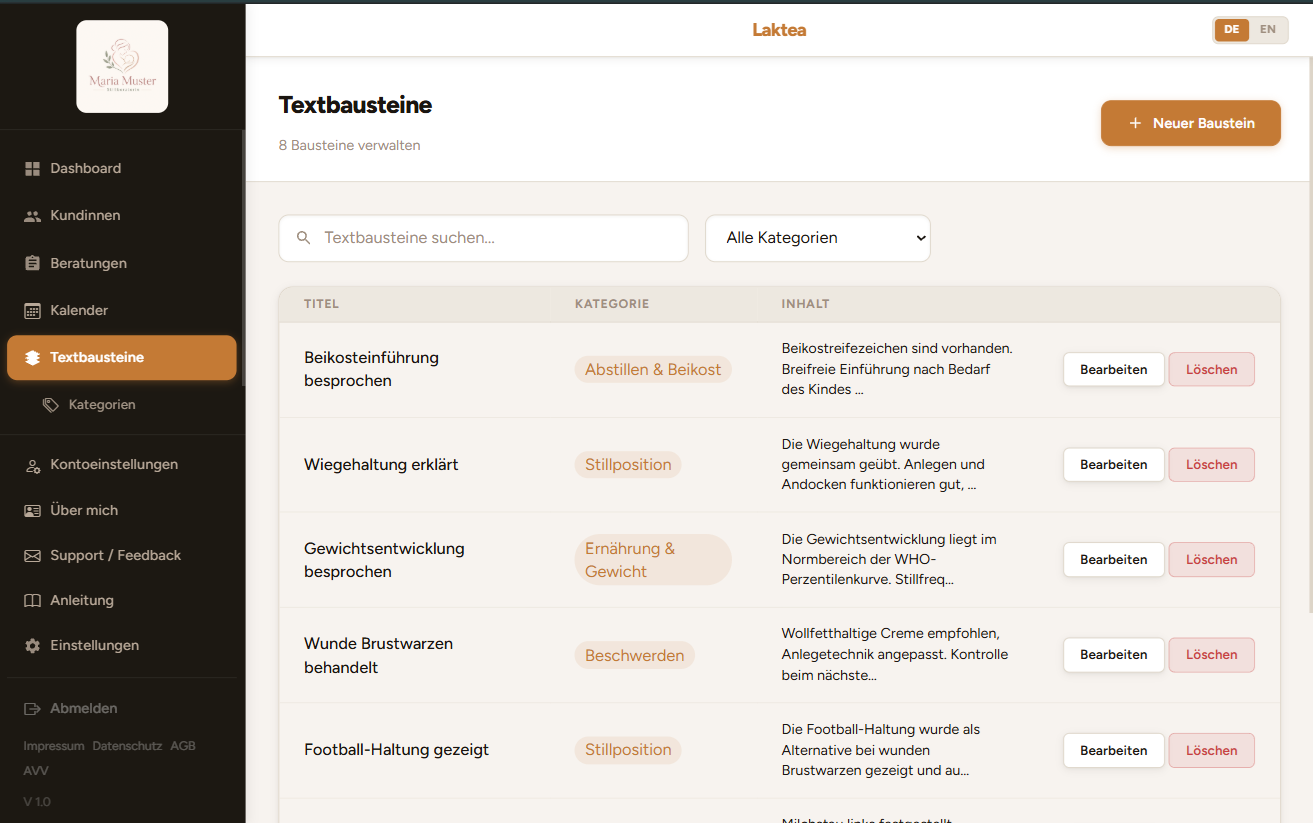Delete the Football-Haltung gezeigt entry
Image resolution: width=1314 pixels, height=823 pixels.
1212,751
